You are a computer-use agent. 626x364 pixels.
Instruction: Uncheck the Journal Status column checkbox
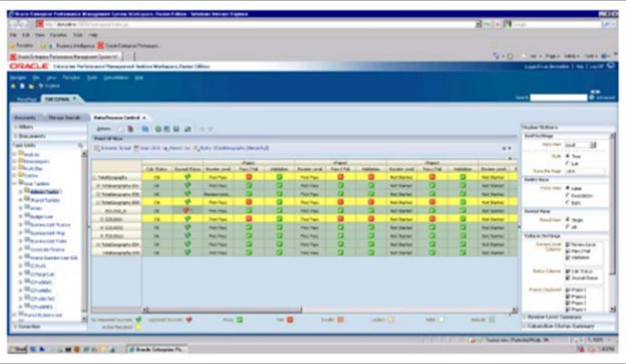[568, 278]
